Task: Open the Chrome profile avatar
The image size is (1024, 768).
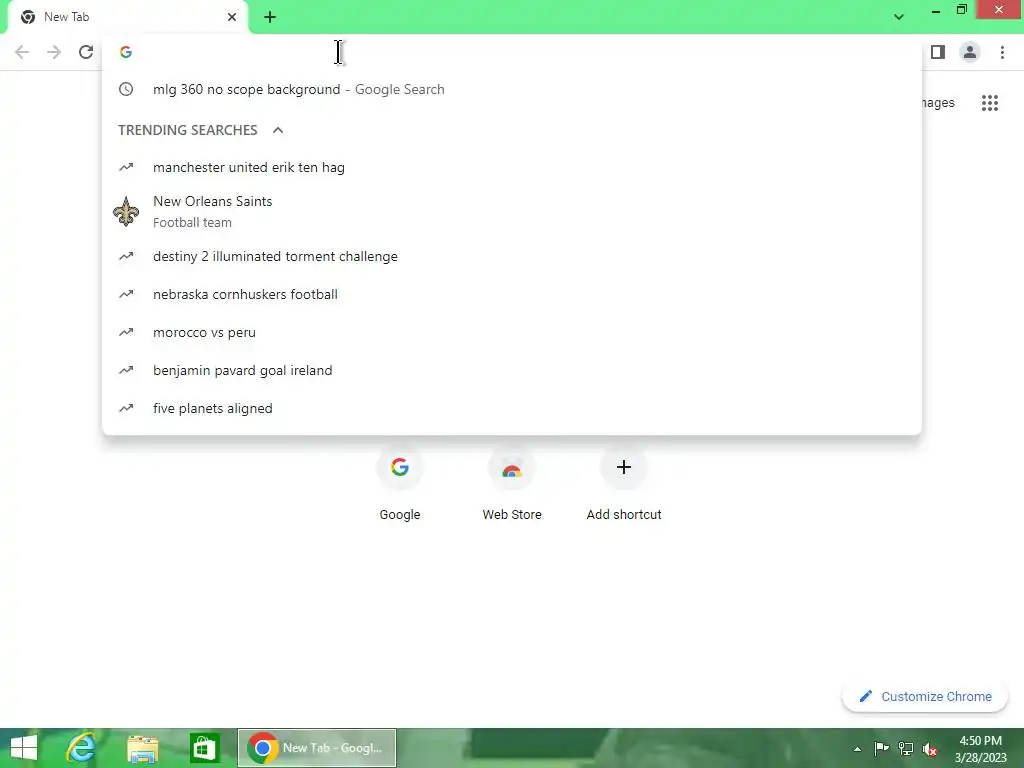Action: tap(970, 52)
